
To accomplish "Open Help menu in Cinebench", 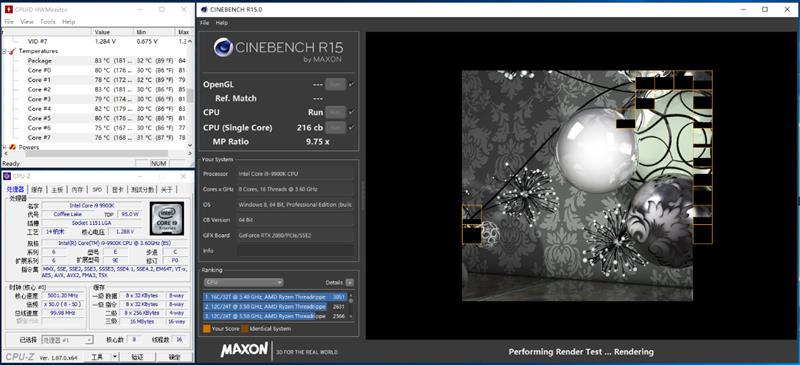I will click(221, 23).
